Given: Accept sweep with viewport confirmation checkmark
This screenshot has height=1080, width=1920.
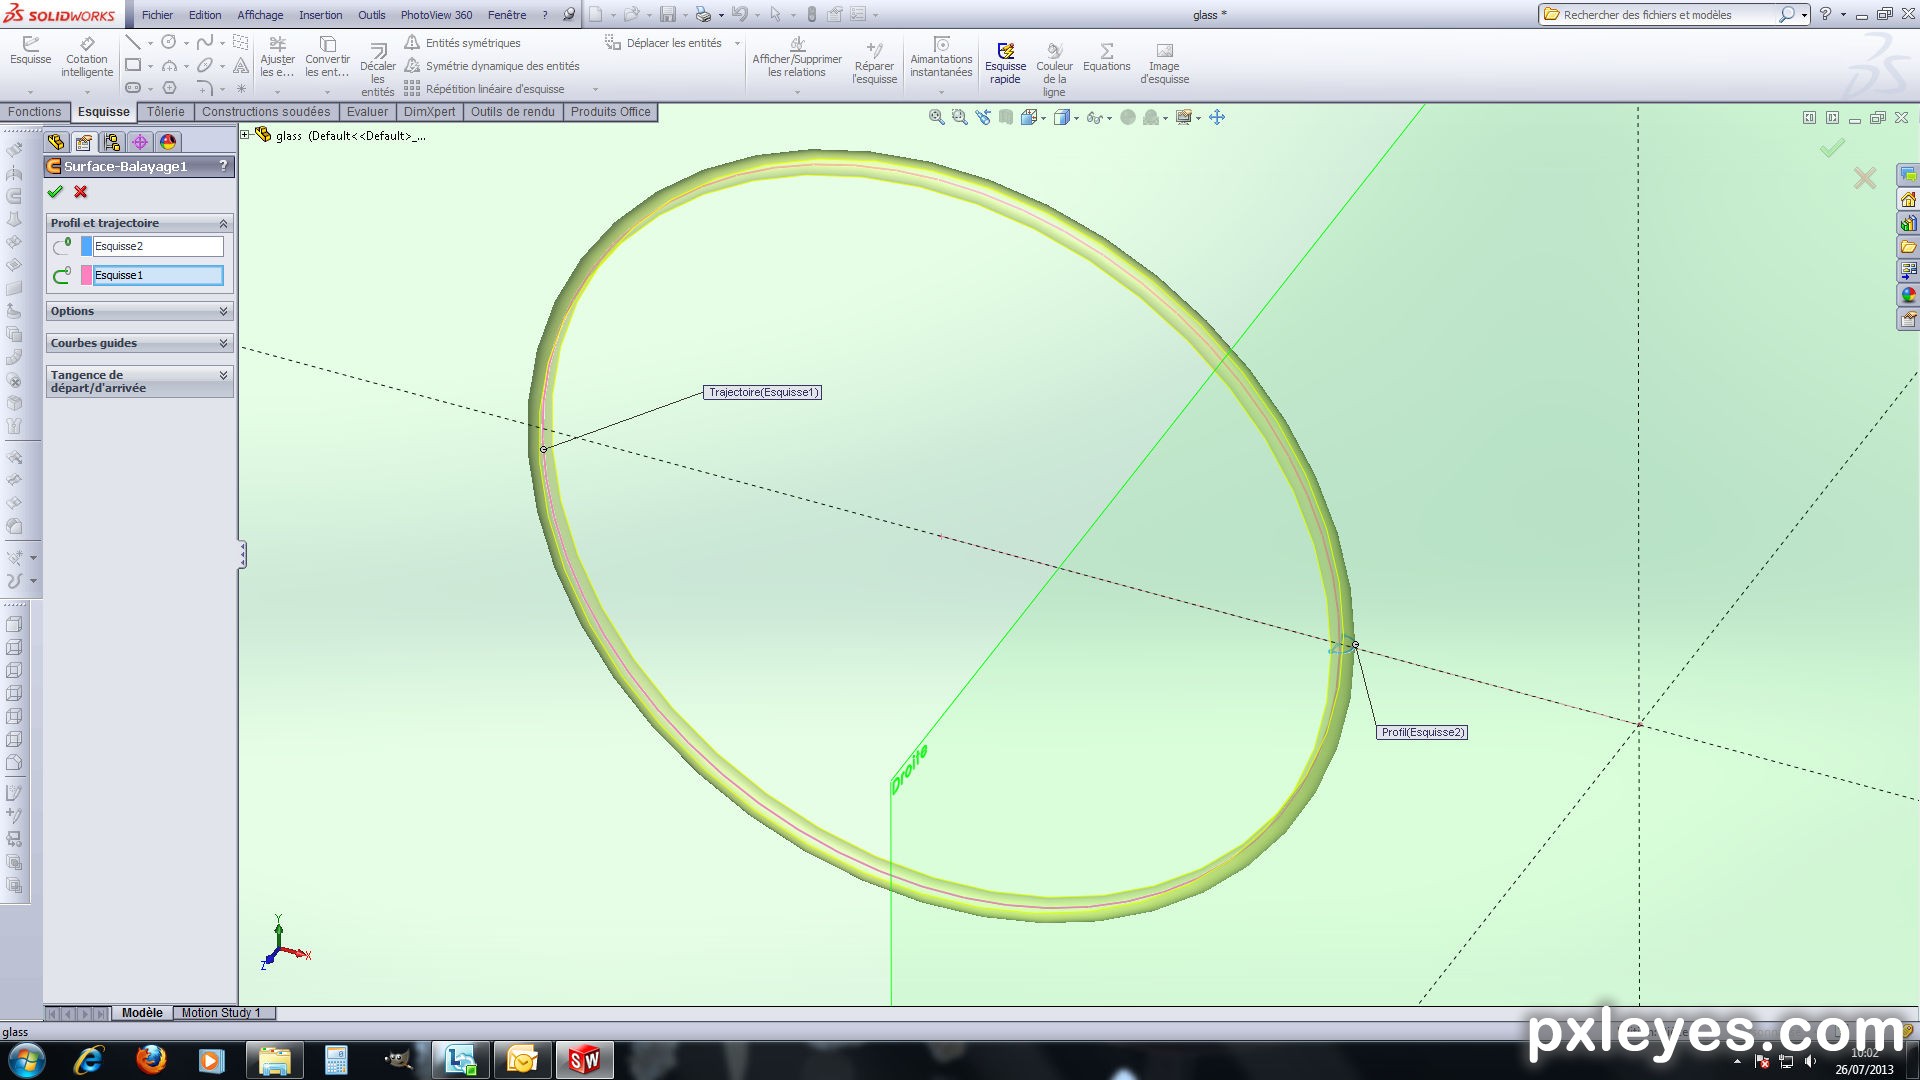Looking at the screenshot, I should pos(1832,148).
